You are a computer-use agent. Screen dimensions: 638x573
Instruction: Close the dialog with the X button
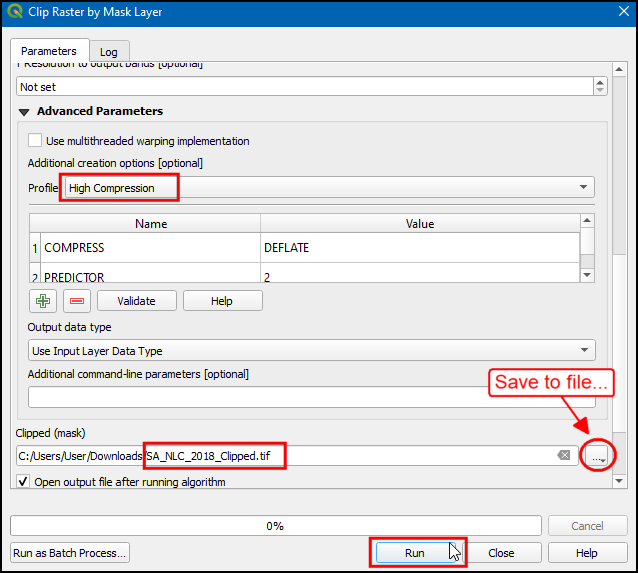coord(614,12)
